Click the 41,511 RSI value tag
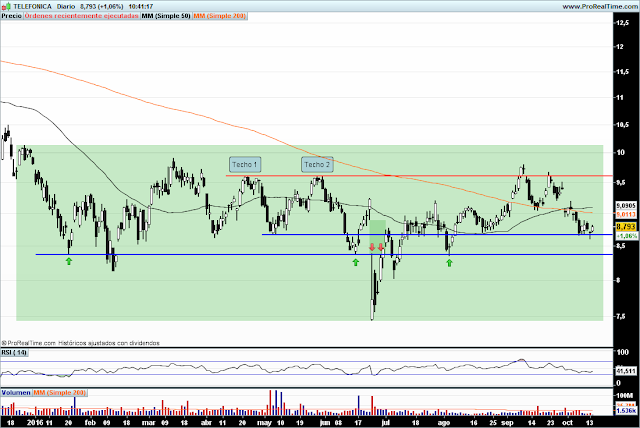The width and height of the screenshot is (640, 428). point(626,371)
